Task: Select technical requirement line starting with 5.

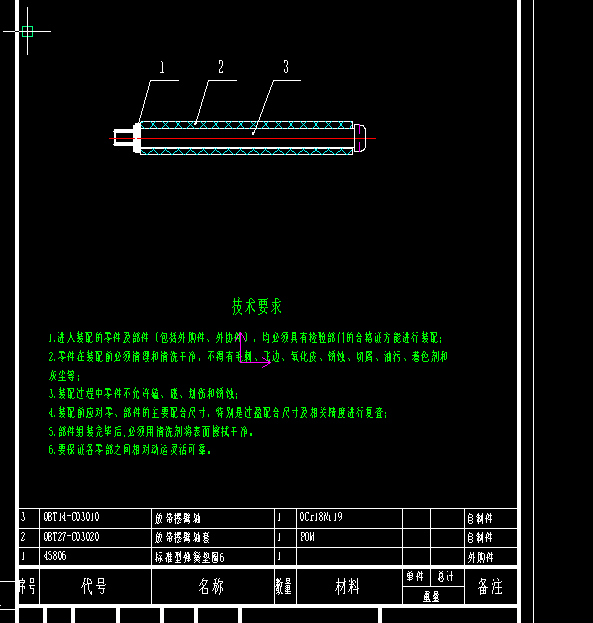Action: pyautogui.click(x=151, y=431)
